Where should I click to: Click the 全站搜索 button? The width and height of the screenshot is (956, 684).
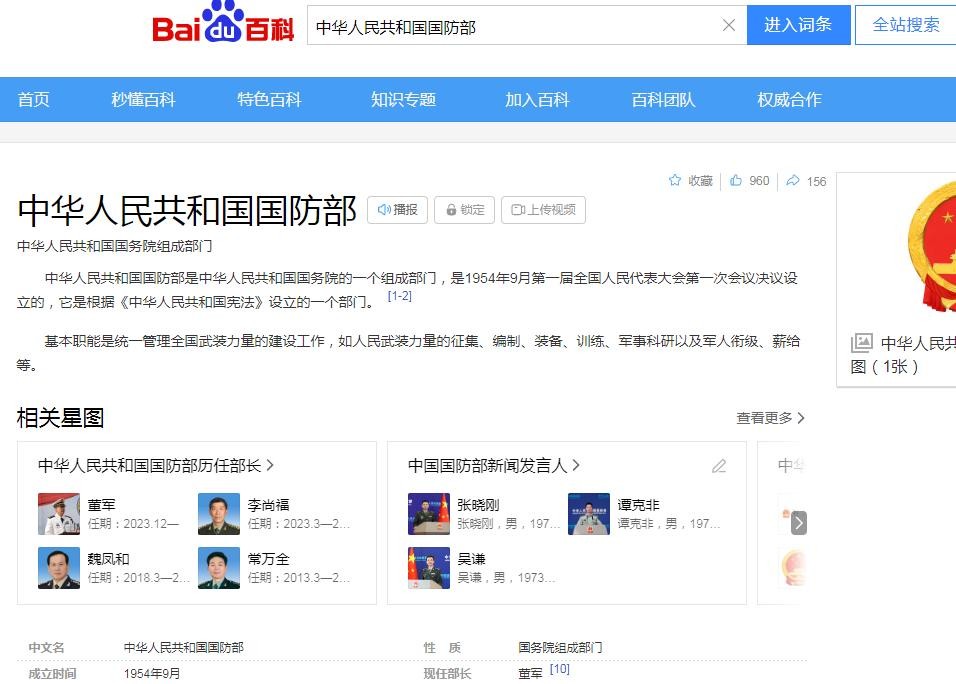pos(905,25)
